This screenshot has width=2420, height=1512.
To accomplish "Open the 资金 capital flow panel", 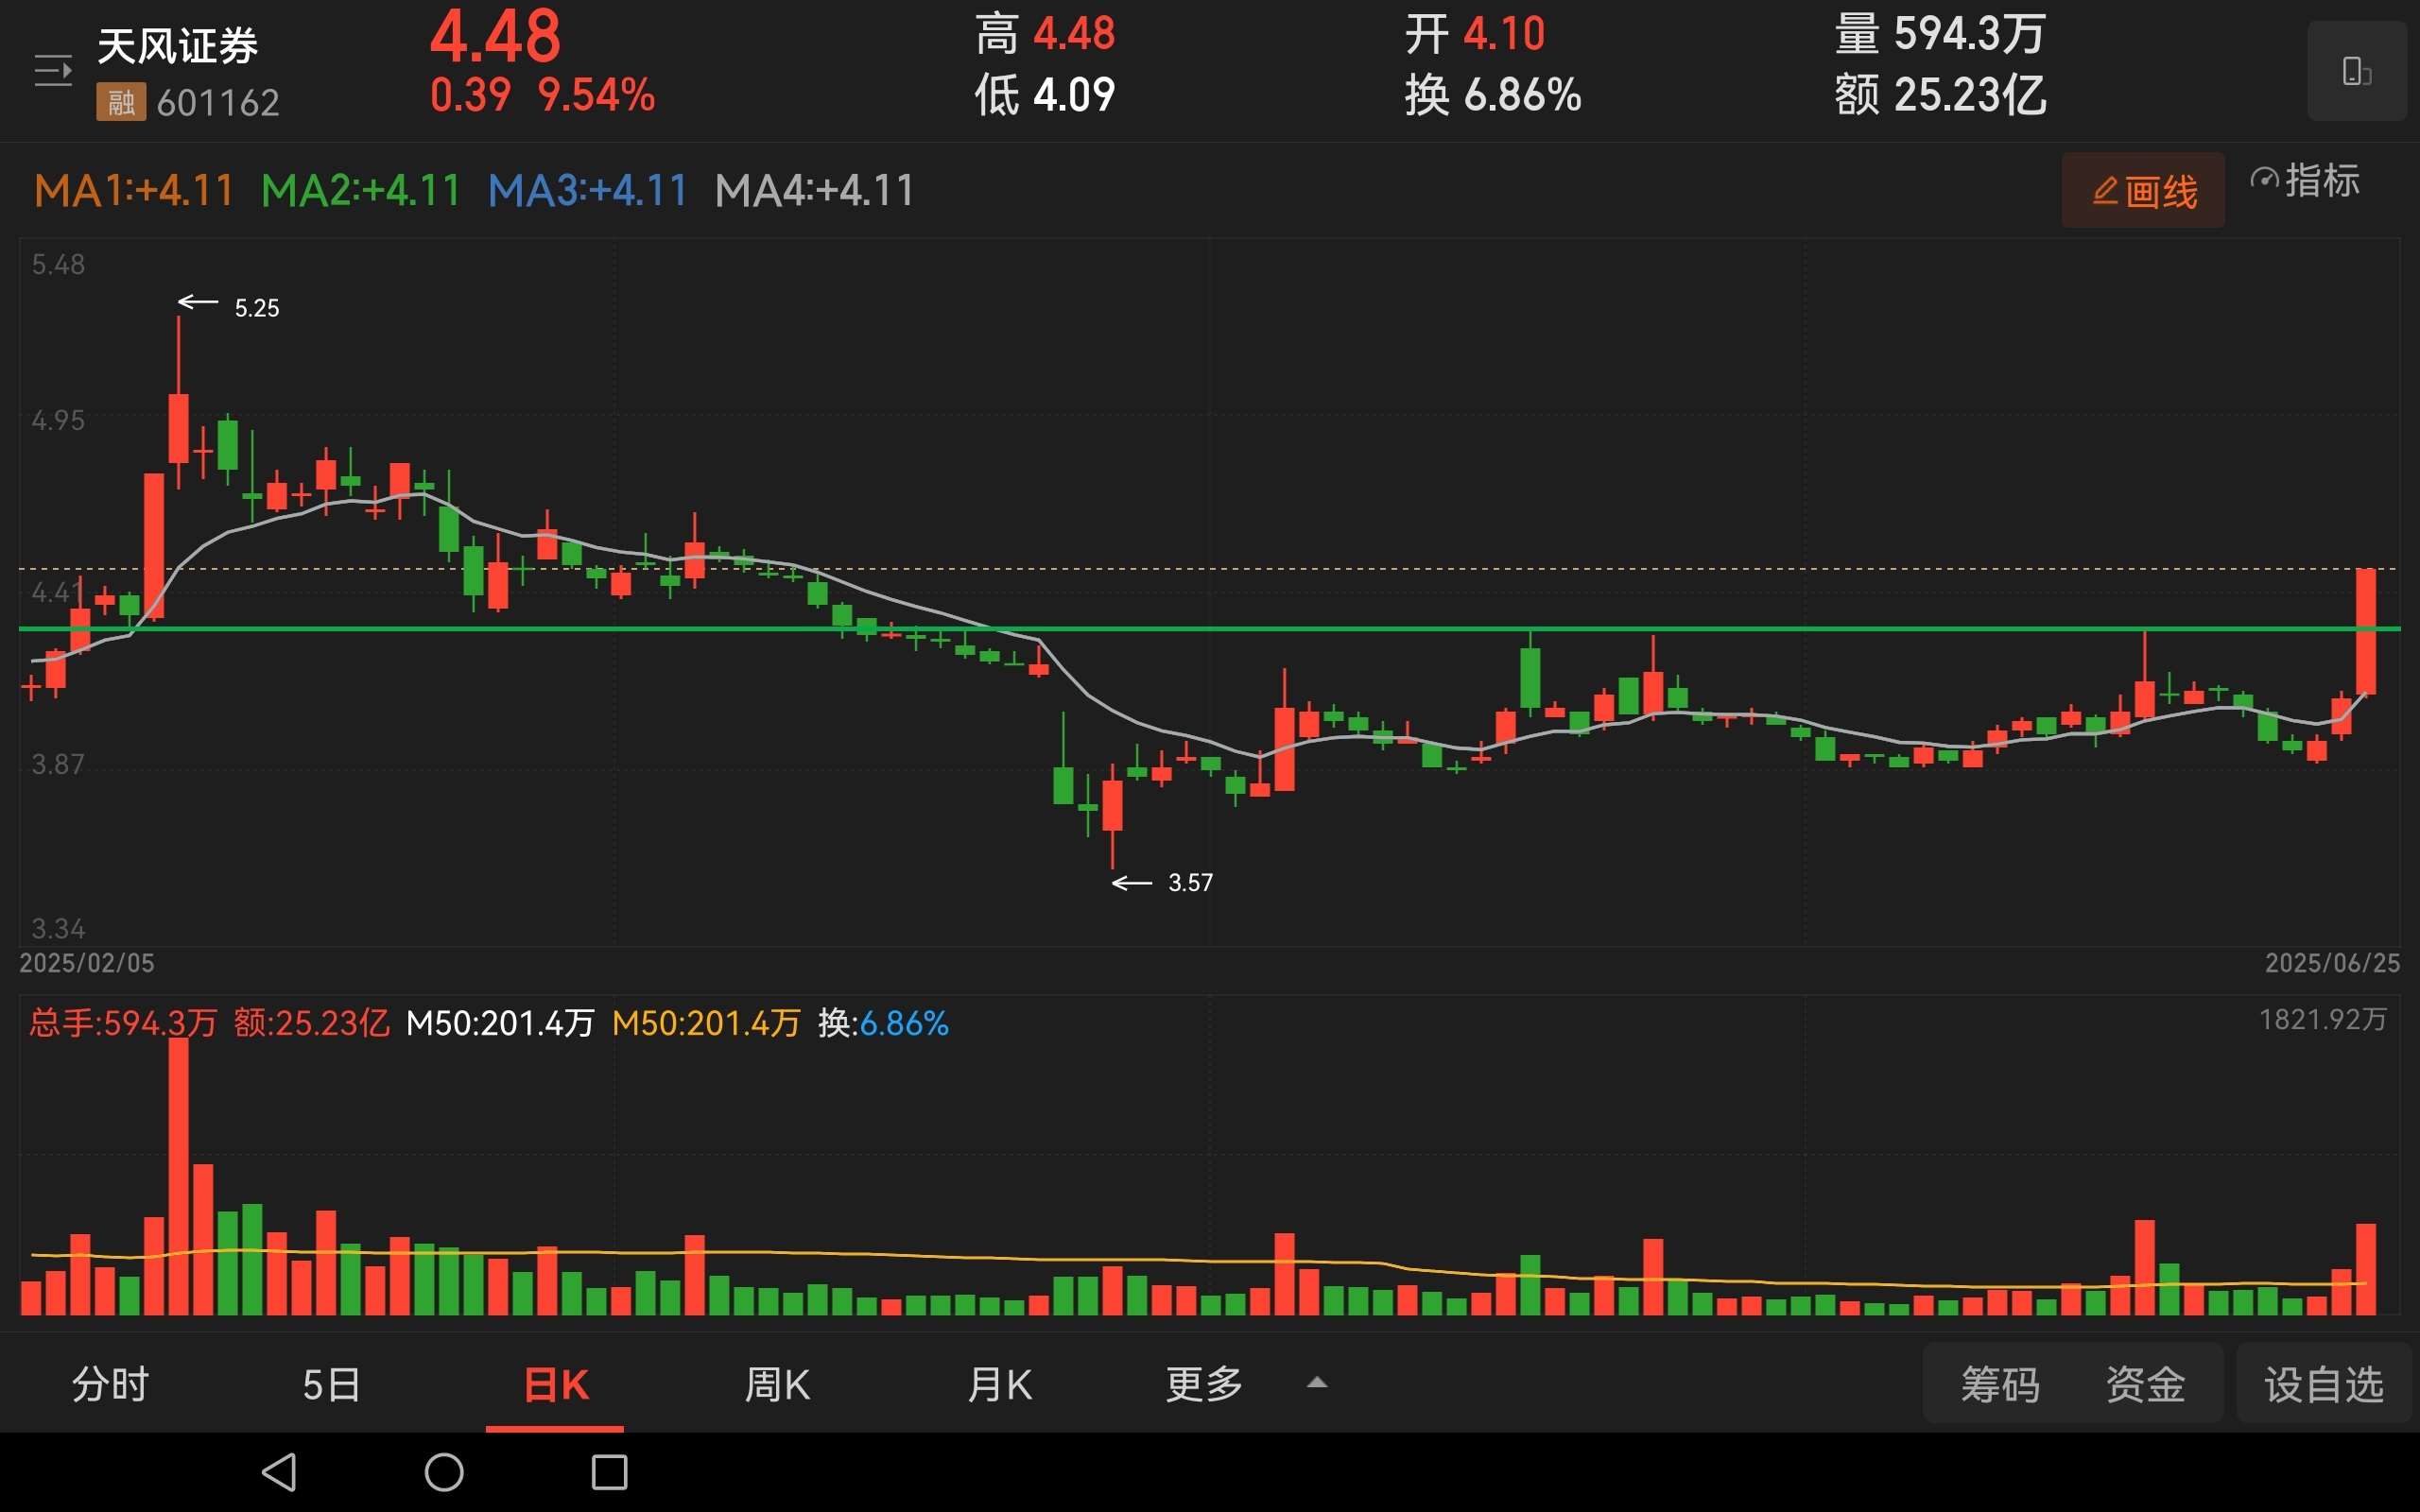I will (x=2145, y=1384).
